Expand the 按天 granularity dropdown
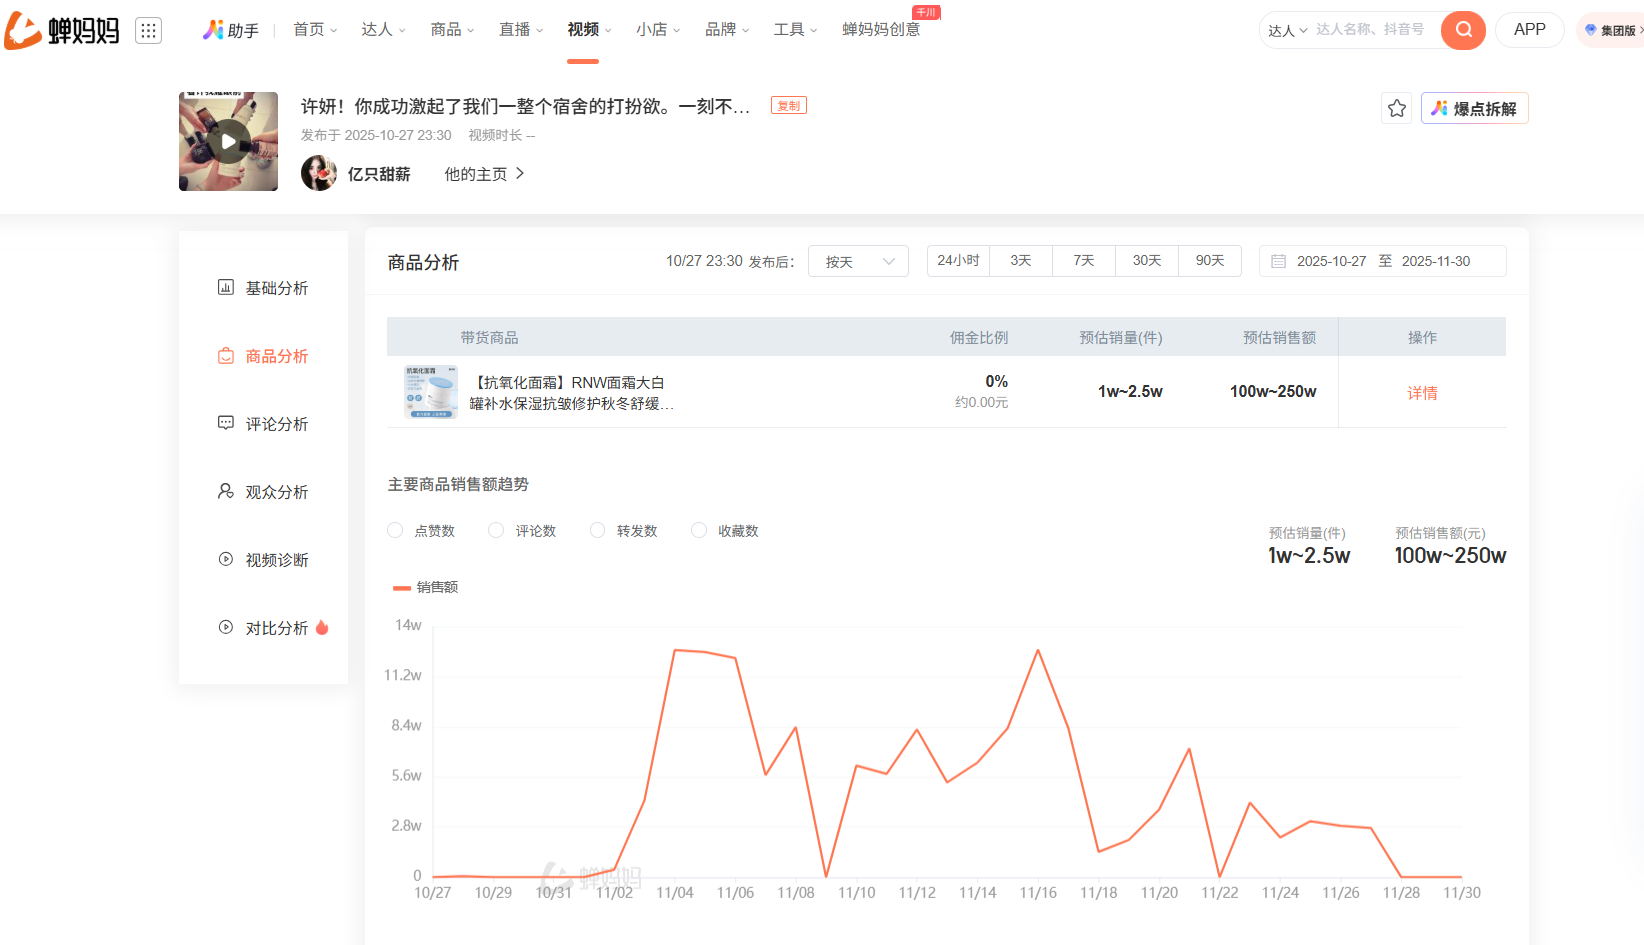Image resolution: width=1644 pixels, height=945 pixels. coord(858,262)
